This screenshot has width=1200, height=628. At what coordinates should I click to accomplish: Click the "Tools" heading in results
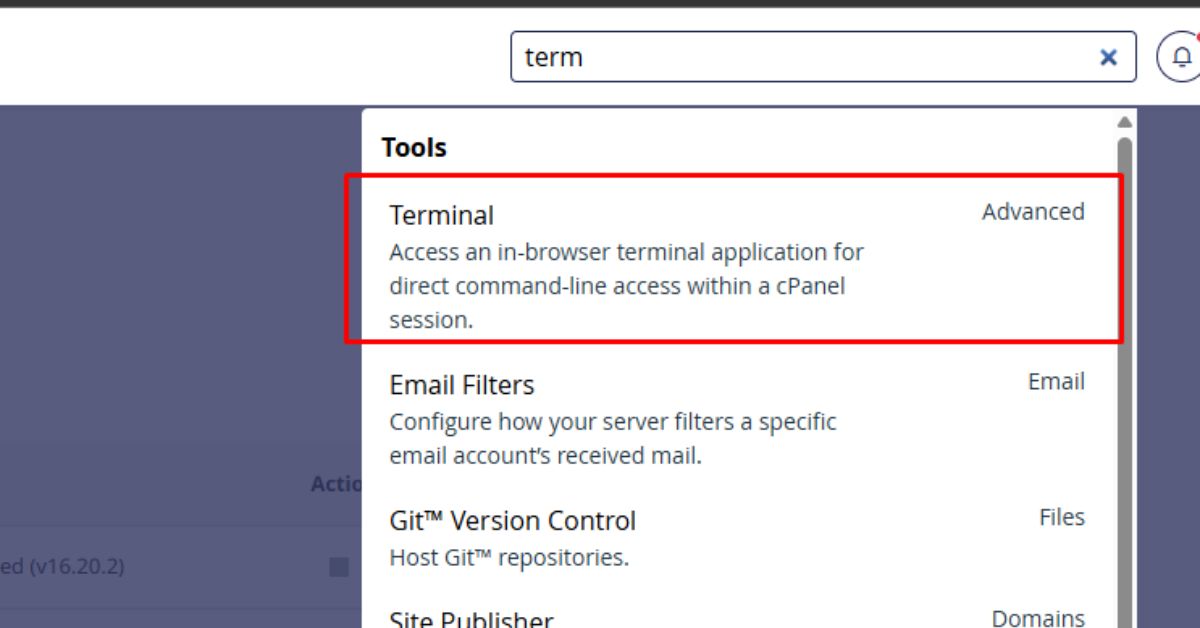(414, 148)
